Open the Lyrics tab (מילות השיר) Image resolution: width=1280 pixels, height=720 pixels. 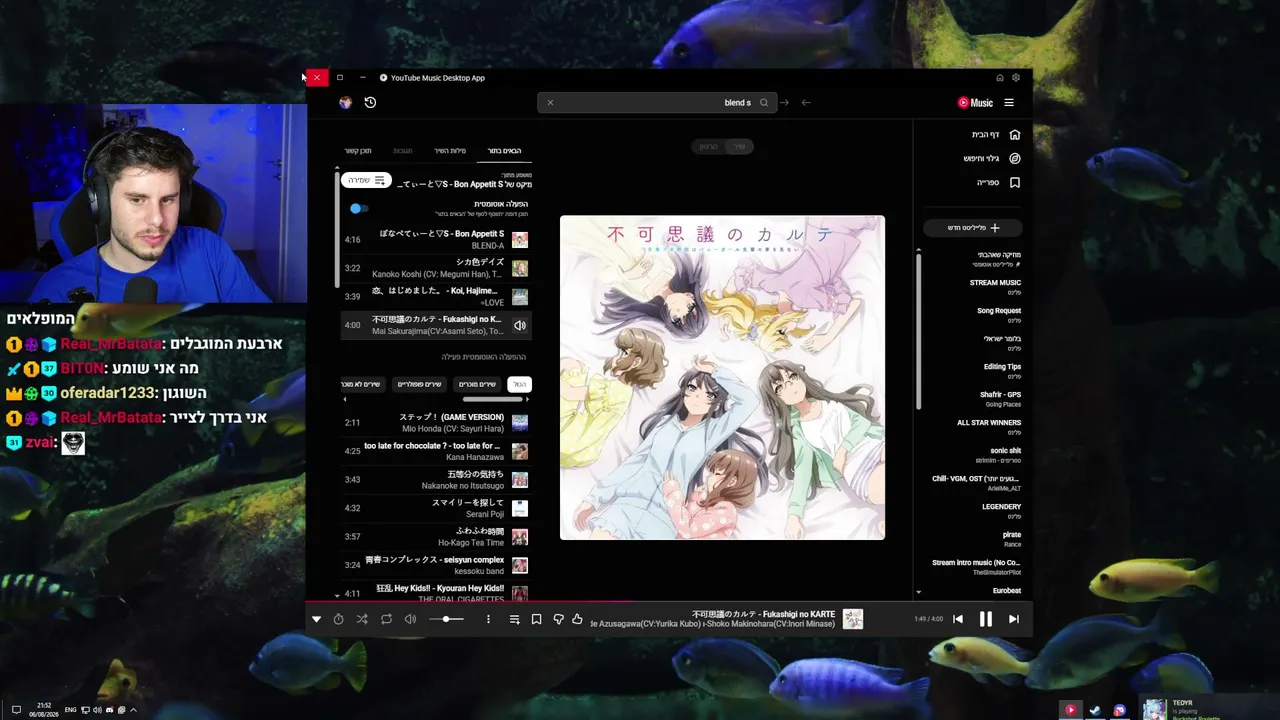tap(450, 150)
